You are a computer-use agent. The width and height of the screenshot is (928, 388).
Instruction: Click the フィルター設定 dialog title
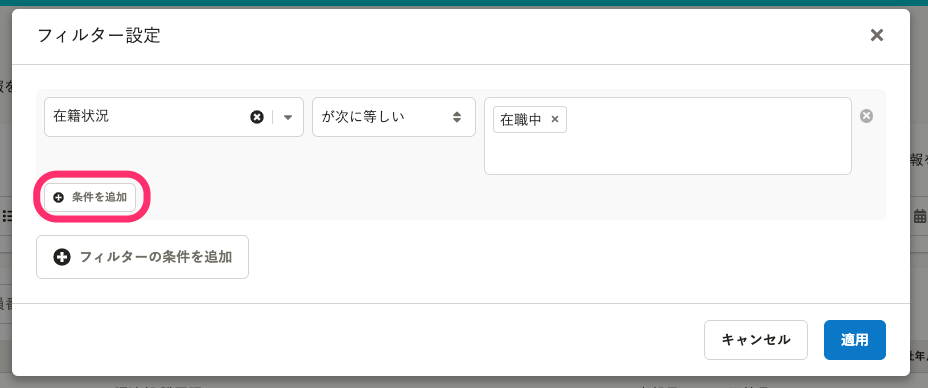pyautogui.click(x=99, y=35)
